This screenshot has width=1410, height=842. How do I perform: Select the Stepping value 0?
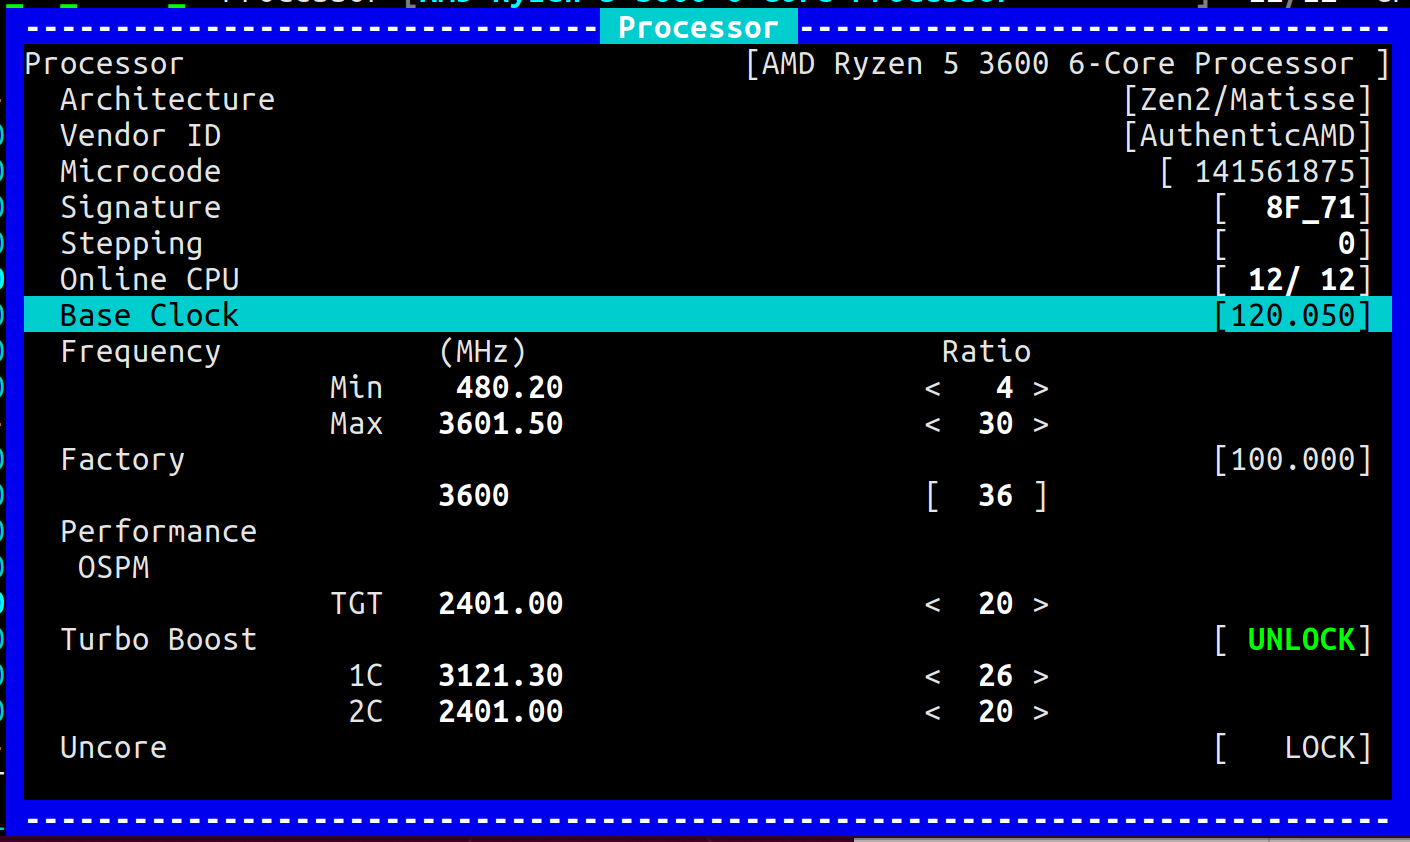[x=1347, y=243]
